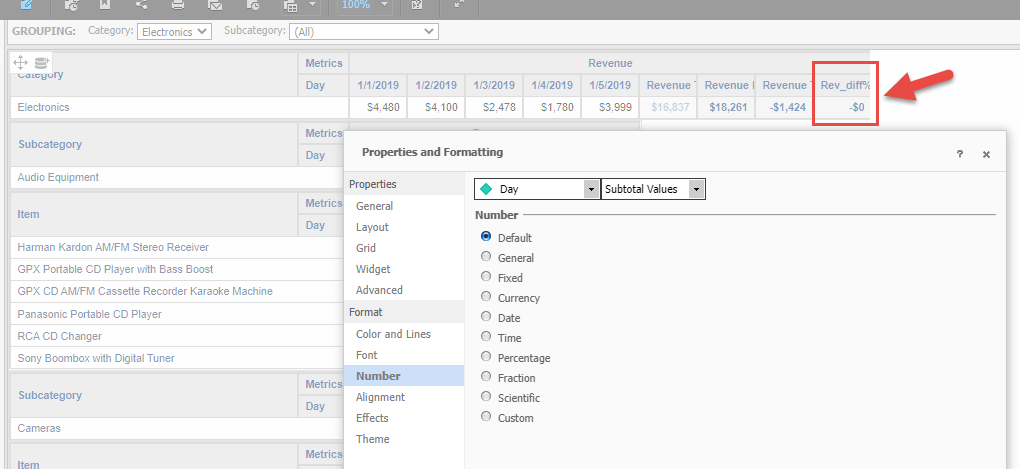Click the $4,100 revenue cell

[x=436, y=107]
